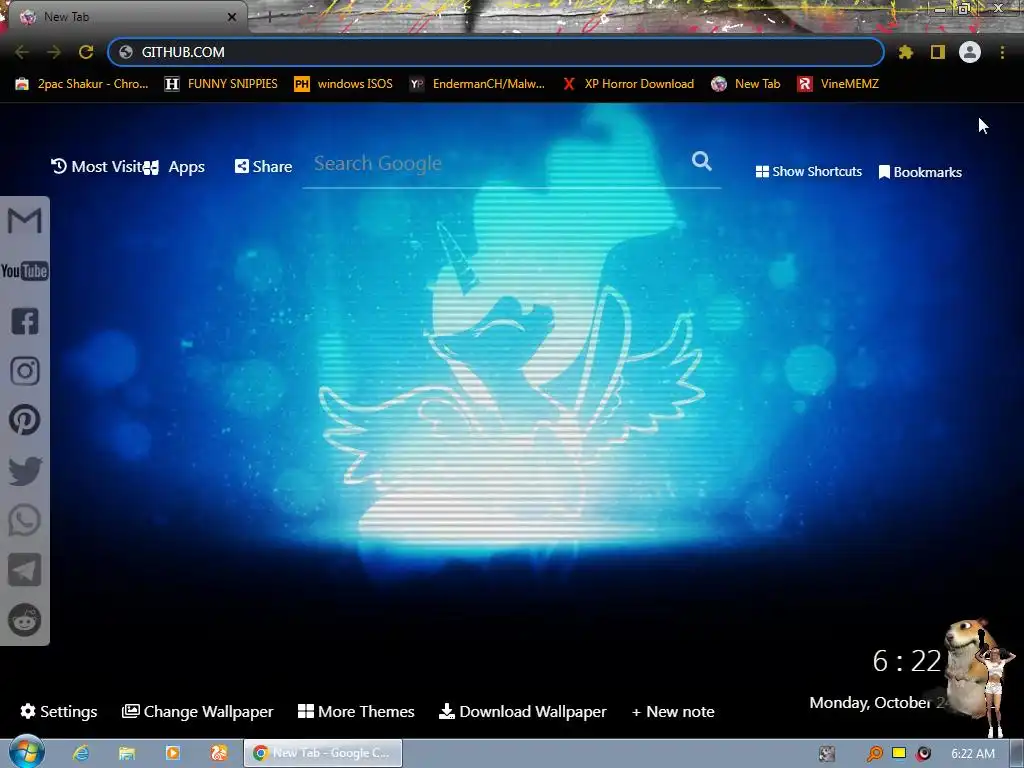
Task: Click Change Wallpaper
Action: (x=197, y=711)
